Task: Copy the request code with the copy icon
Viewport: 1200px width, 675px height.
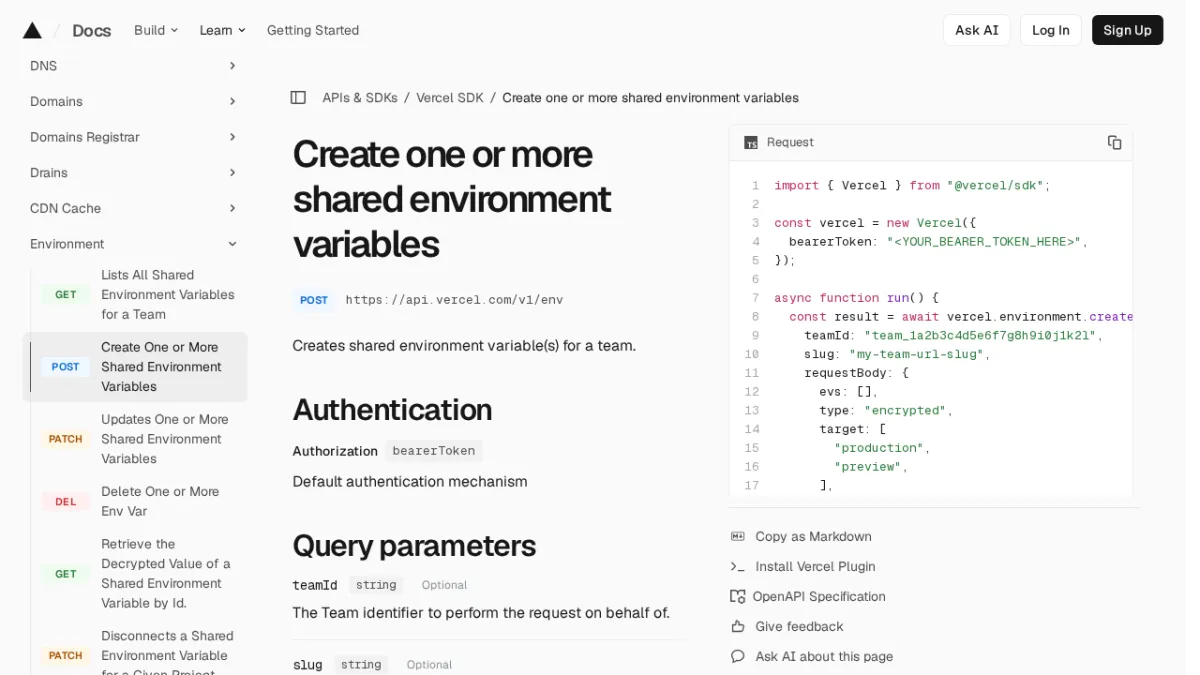Action: pos(1114,142)
